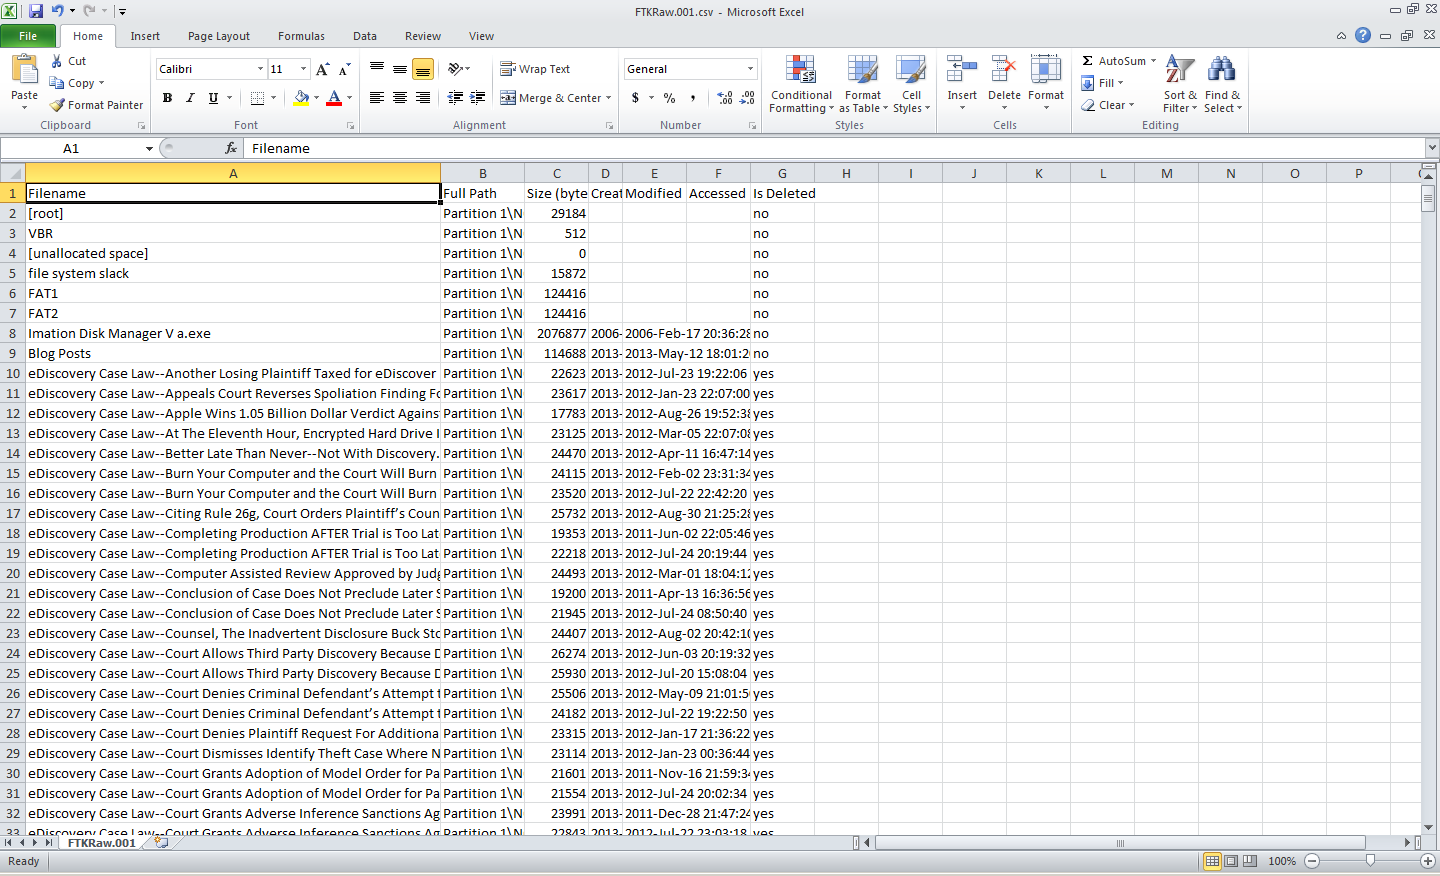Click the Format cells button
1440x876 pixels.
1046,83
